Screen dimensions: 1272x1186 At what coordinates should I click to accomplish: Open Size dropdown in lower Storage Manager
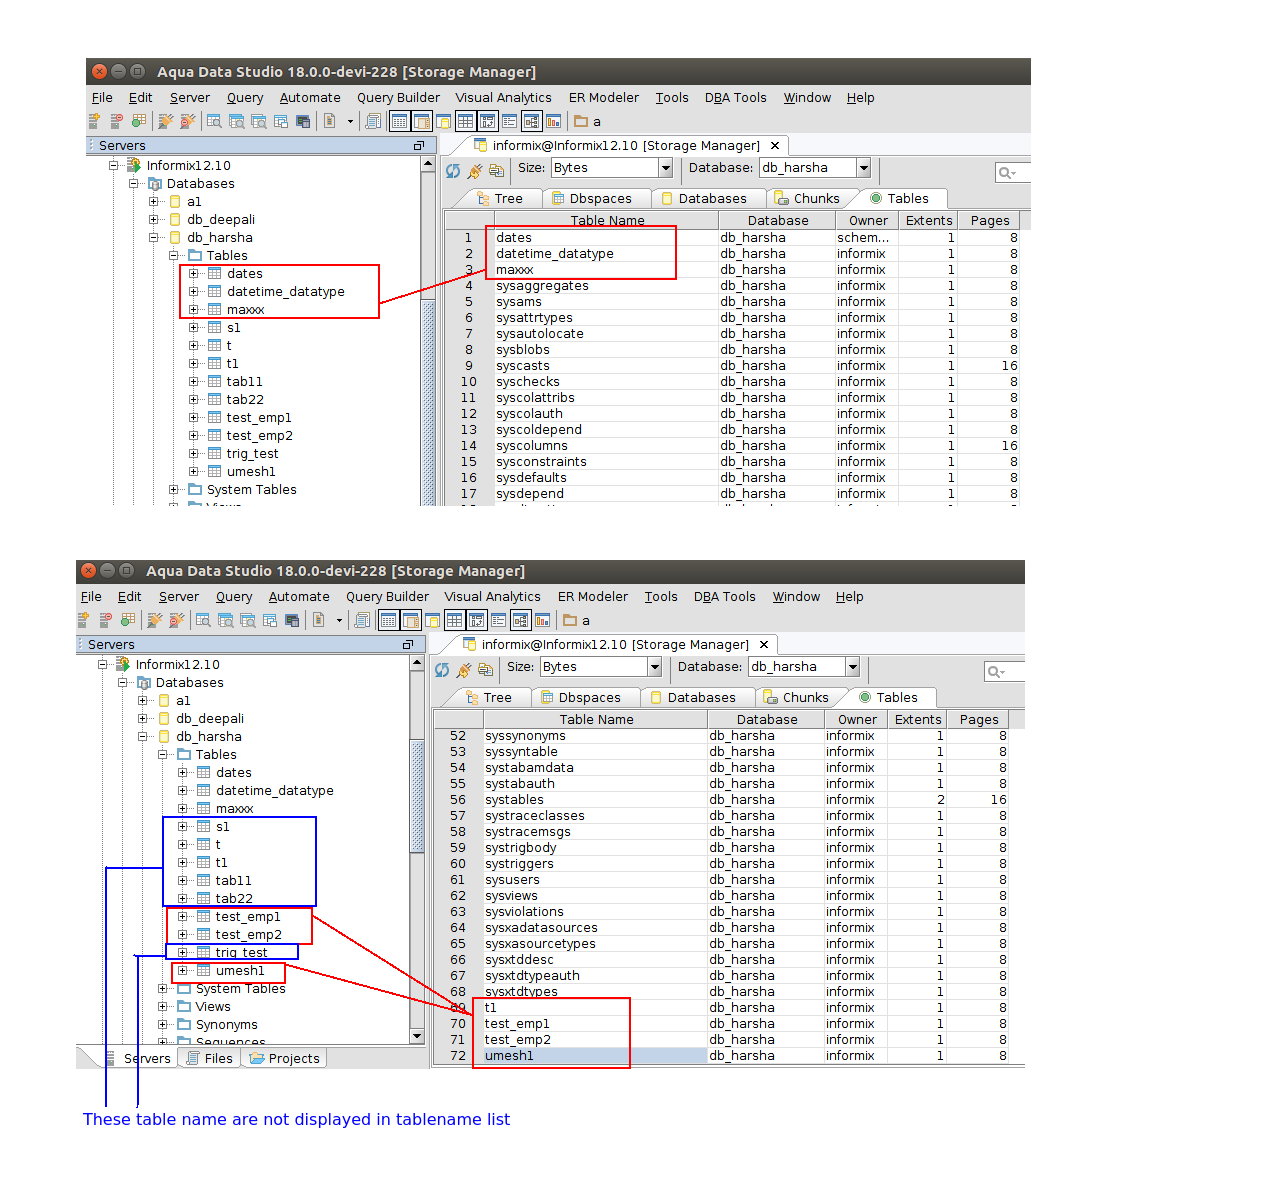click(655, 667)
